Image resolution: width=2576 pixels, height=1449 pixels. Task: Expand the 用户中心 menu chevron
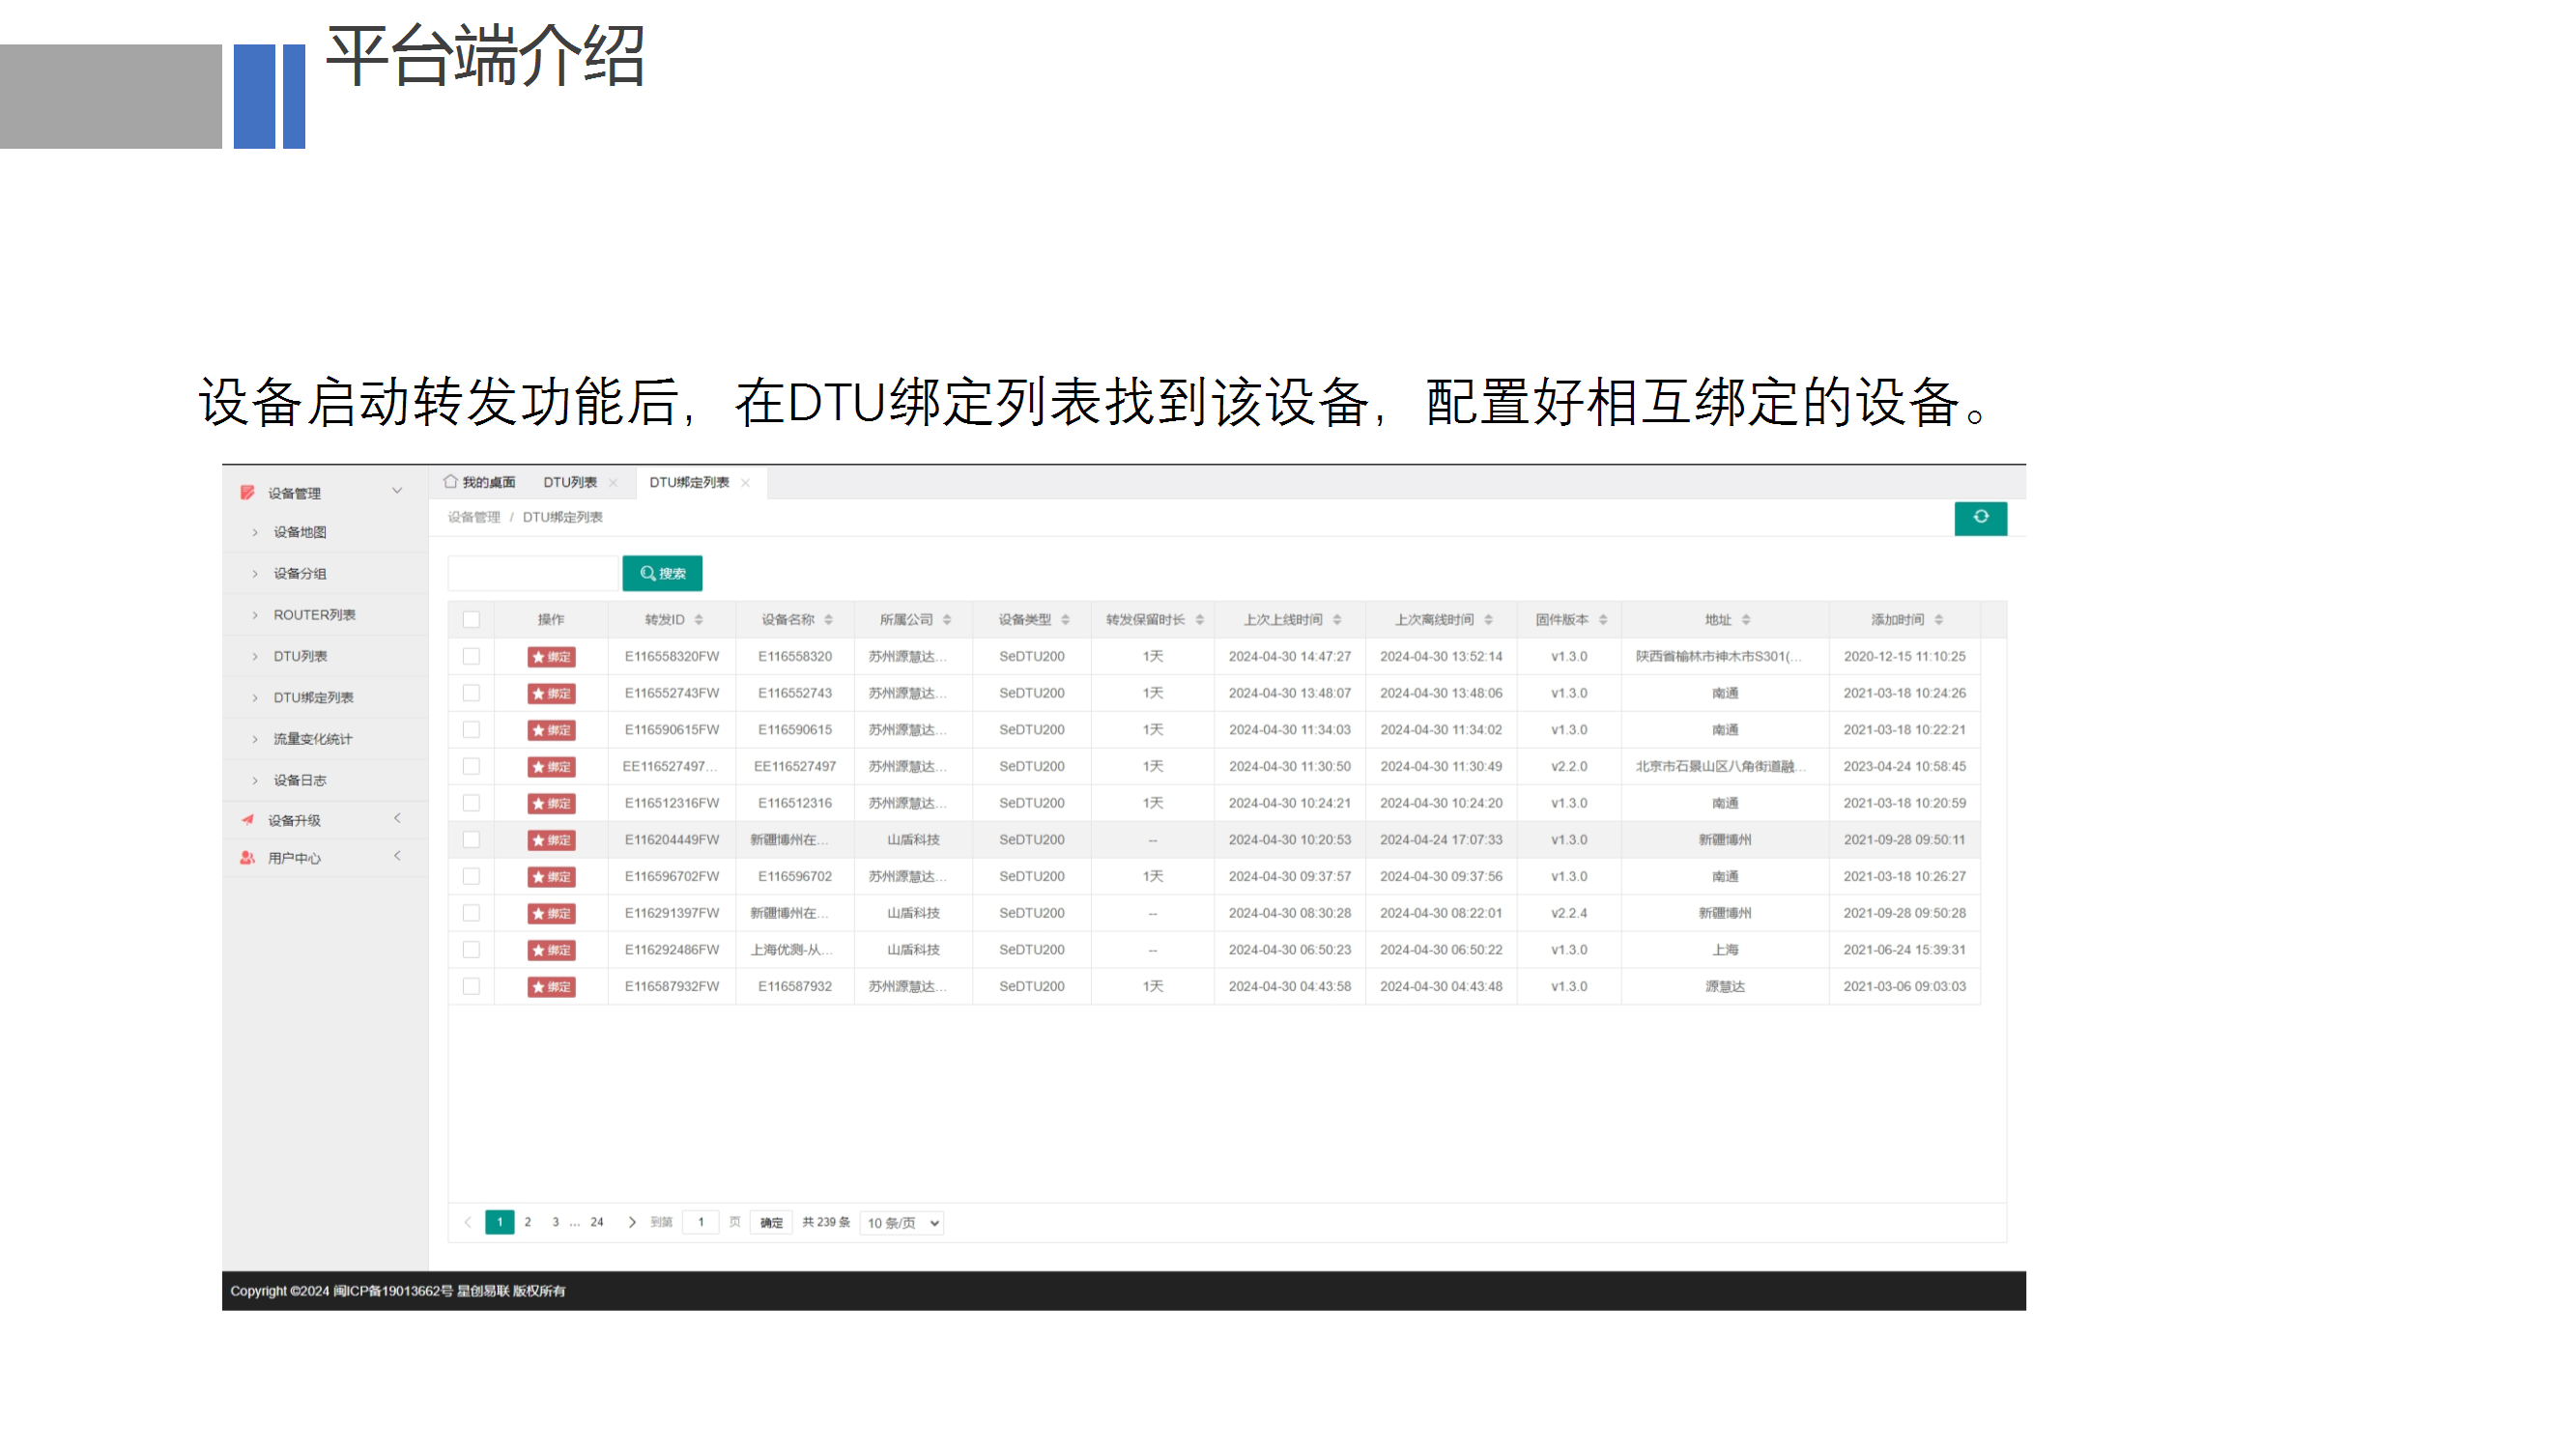397,855
